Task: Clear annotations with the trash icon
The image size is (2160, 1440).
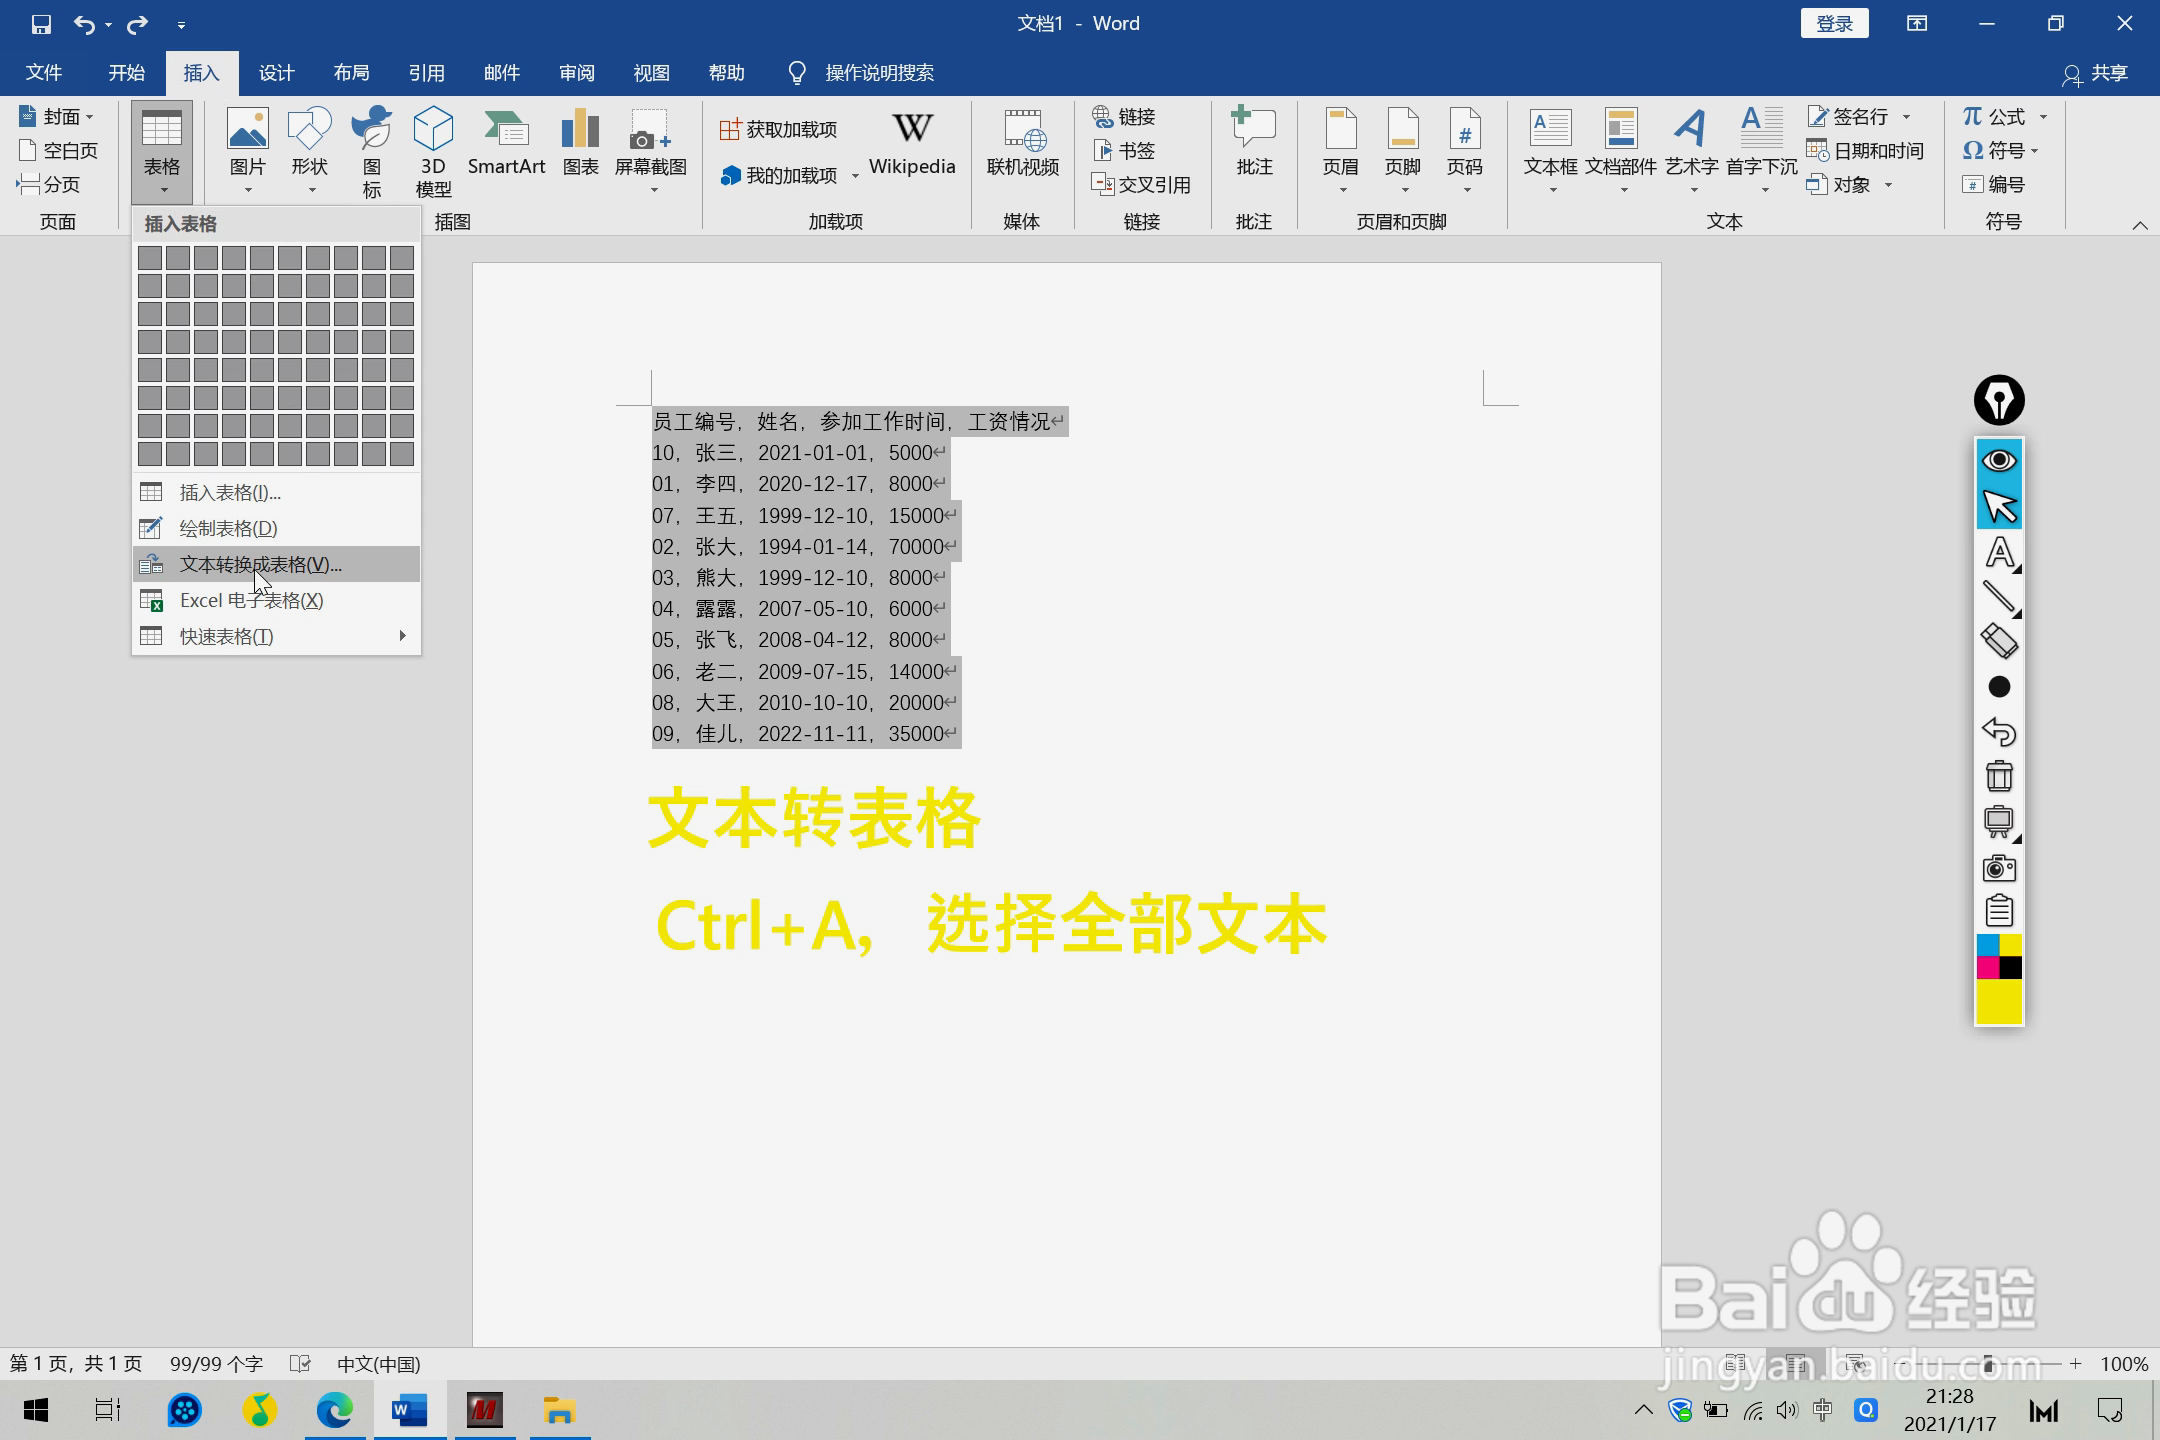Action: [1998, 775]
